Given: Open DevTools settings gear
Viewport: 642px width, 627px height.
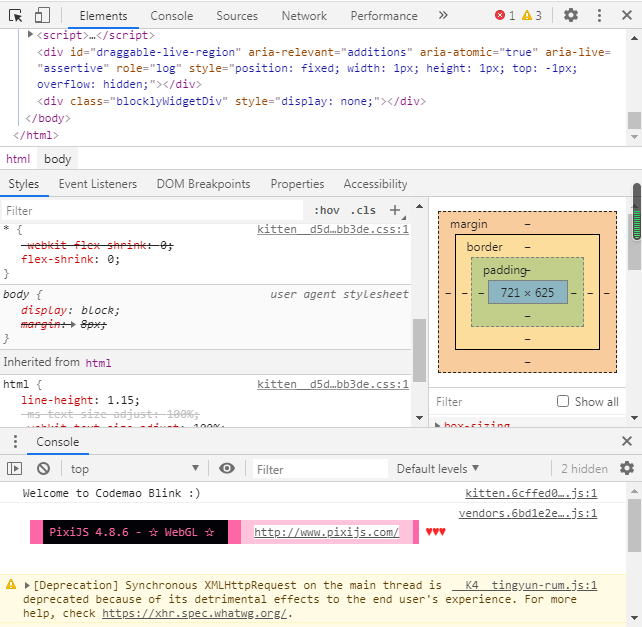Looking at the screenshot, I should [571, 16].
